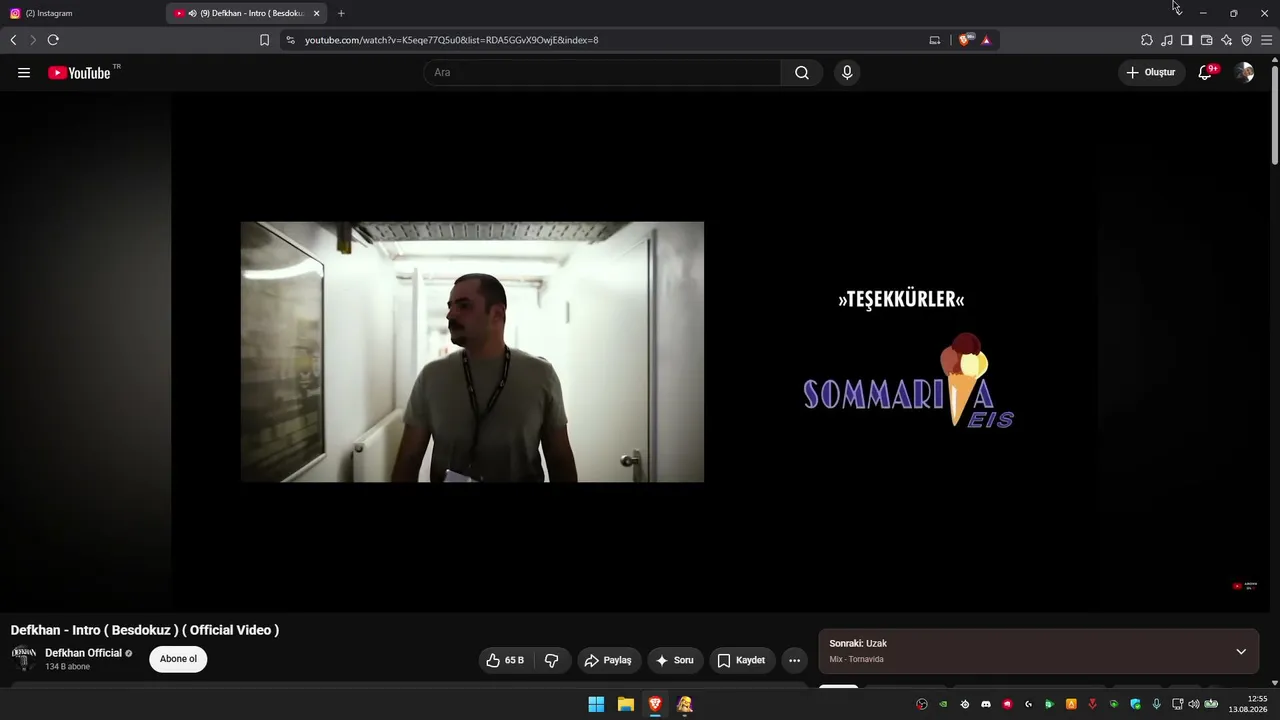
Task: Click the browser address bar URL
Action: click(x=451, y=40)
